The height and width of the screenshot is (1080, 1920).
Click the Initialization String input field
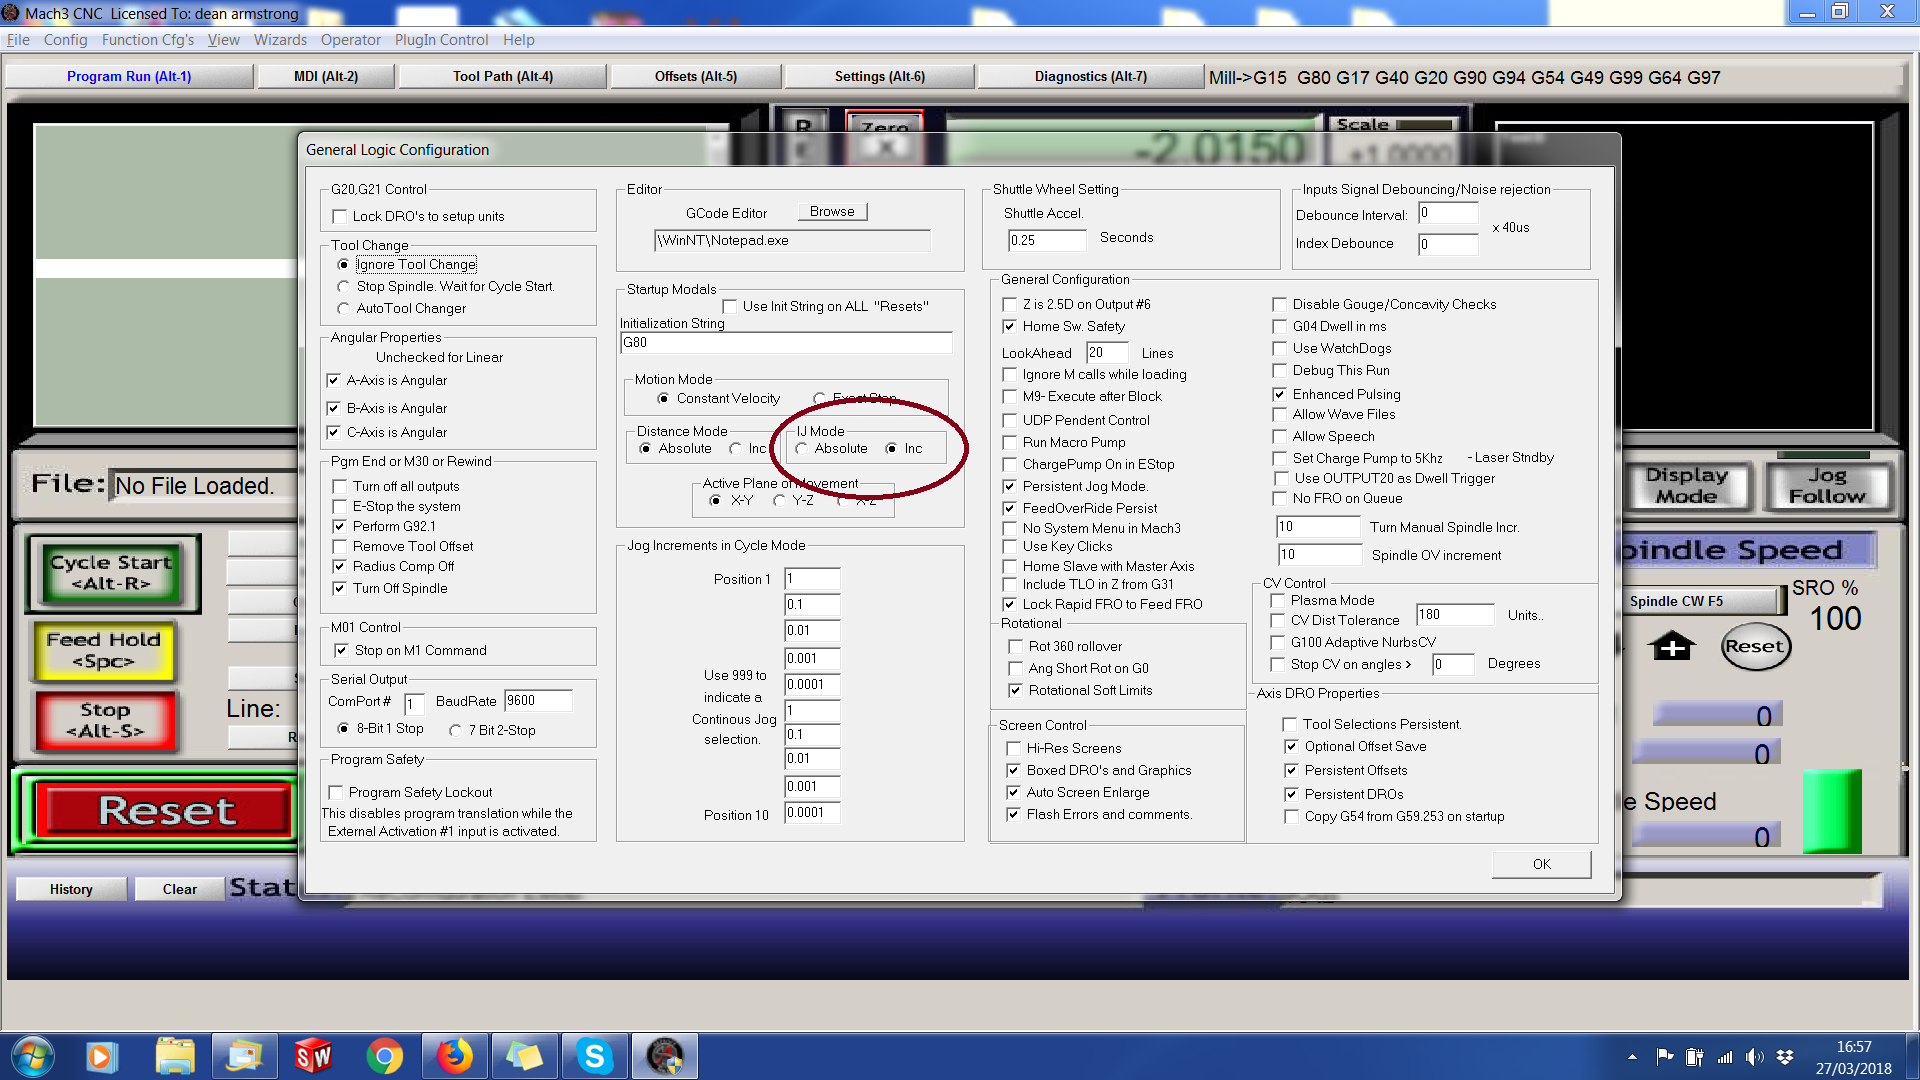(x=785, y=343)
